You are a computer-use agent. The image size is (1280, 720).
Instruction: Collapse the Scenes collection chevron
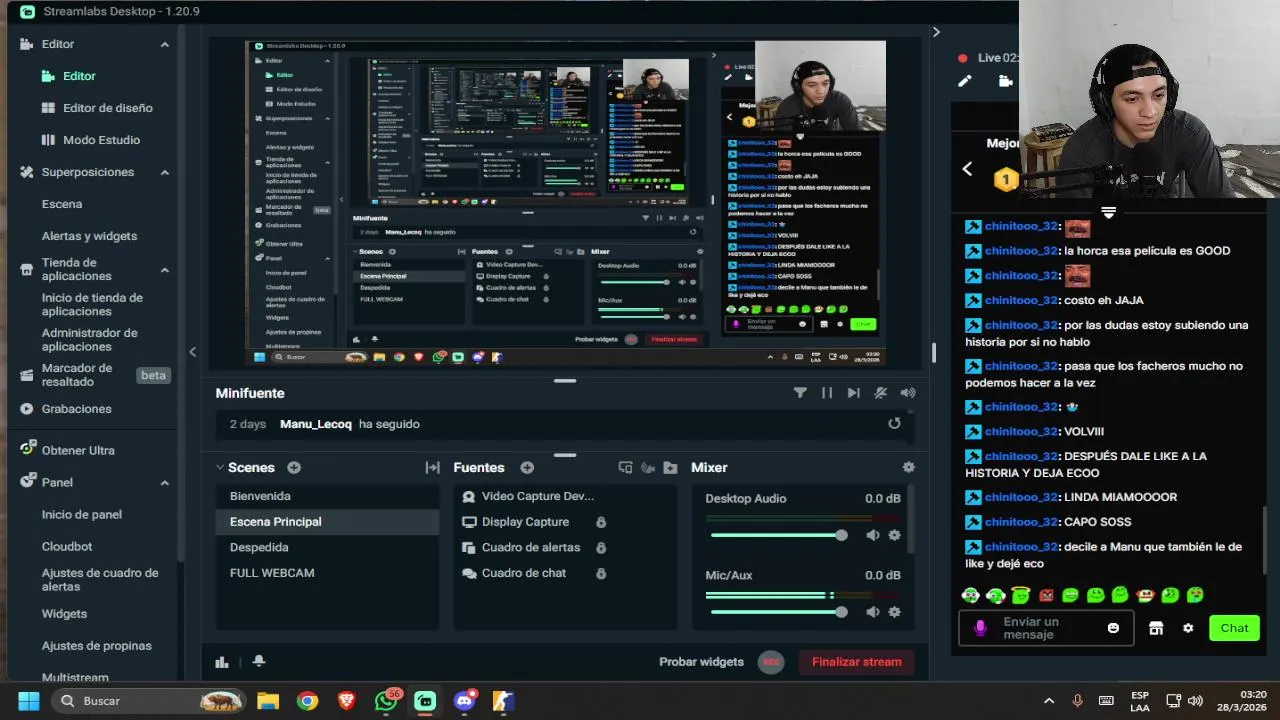pyautogui.click(x=220, y=467)
